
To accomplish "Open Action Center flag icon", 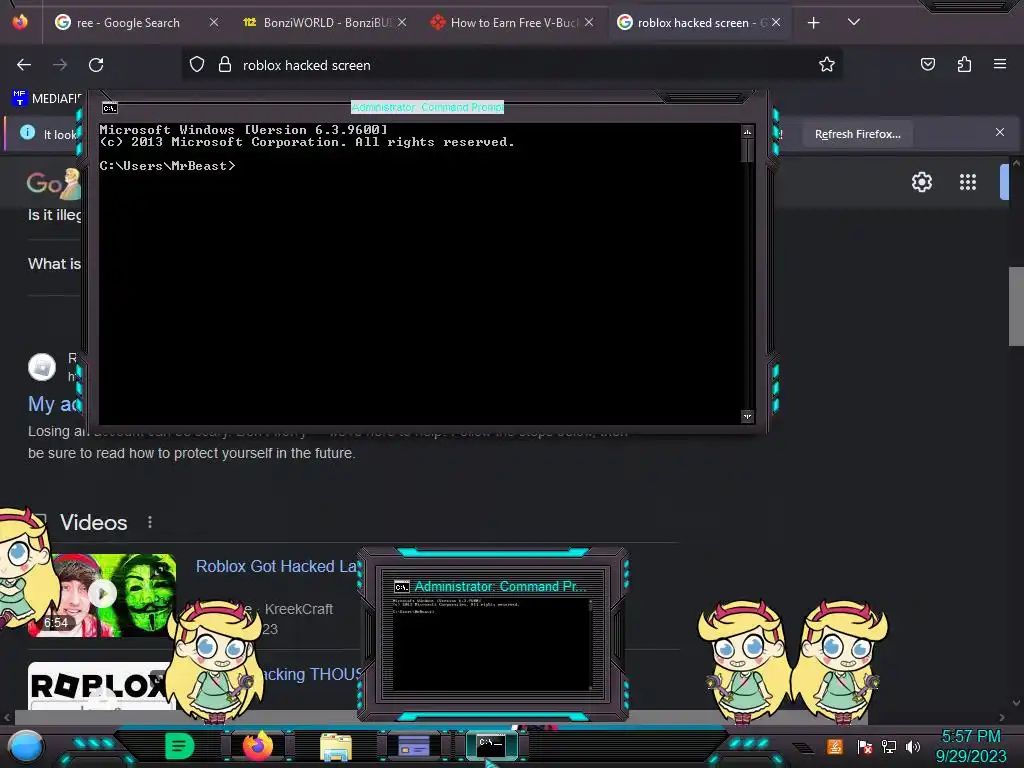I will coord(865,746).
